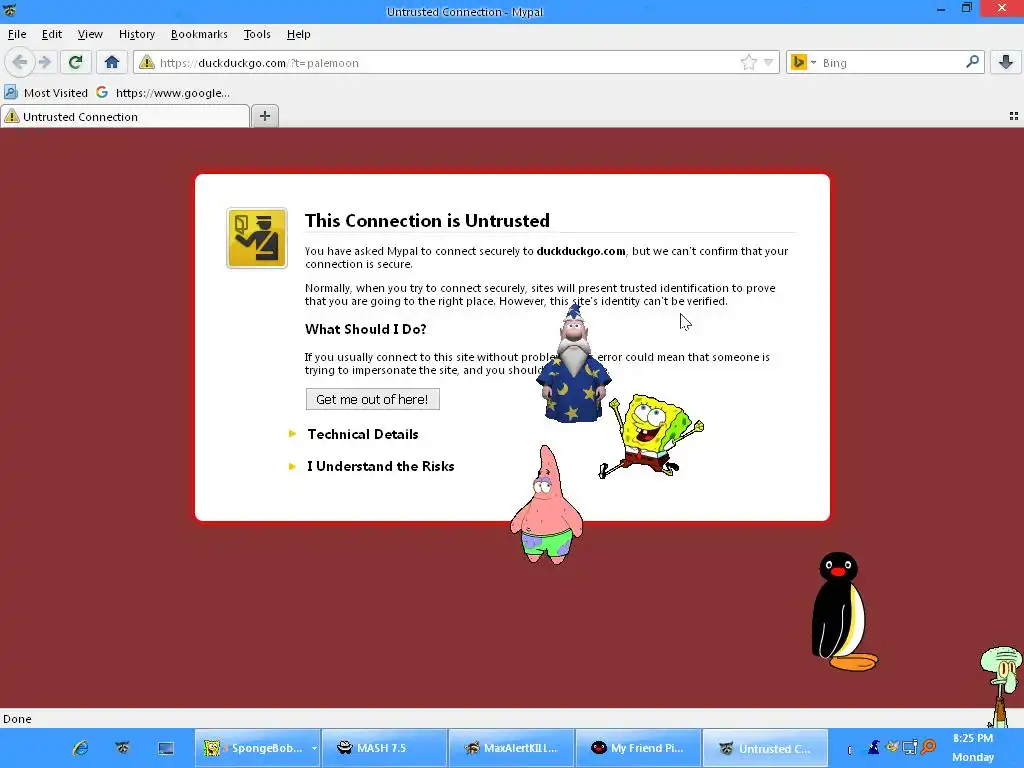
Task: Click the Patrick Star character
Action: tap(547, 506)
